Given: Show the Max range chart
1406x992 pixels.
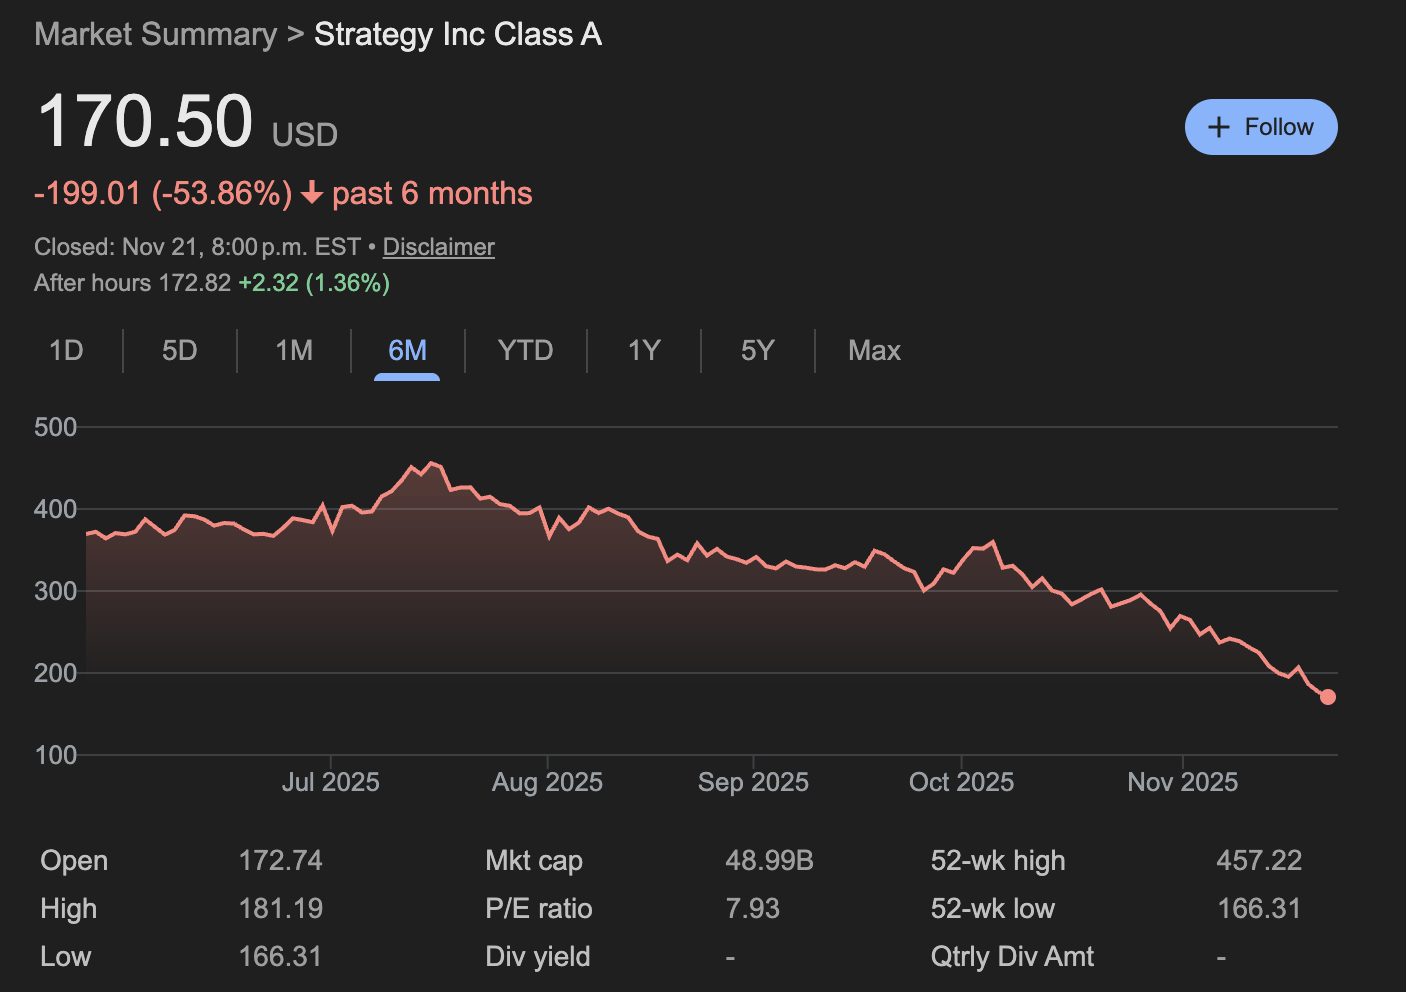Looking at the screenshot, I should point(874,351).
